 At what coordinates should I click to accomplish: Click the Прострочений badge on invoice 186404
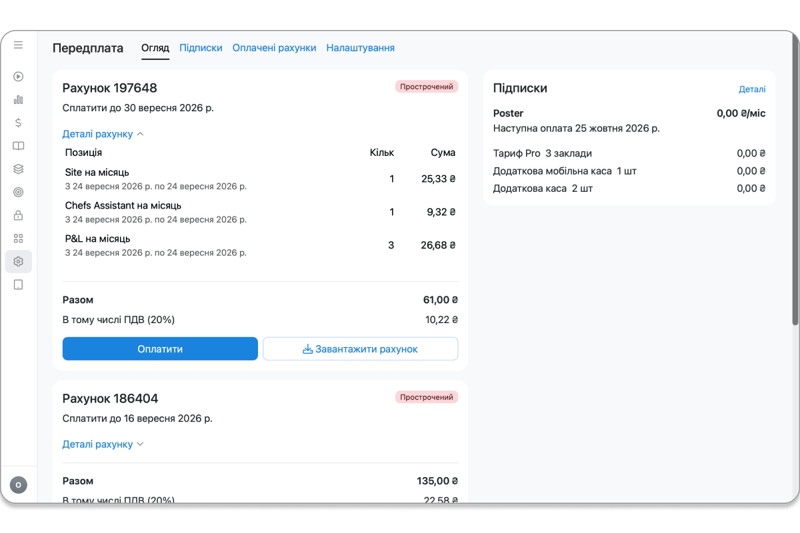click(427, 397)
